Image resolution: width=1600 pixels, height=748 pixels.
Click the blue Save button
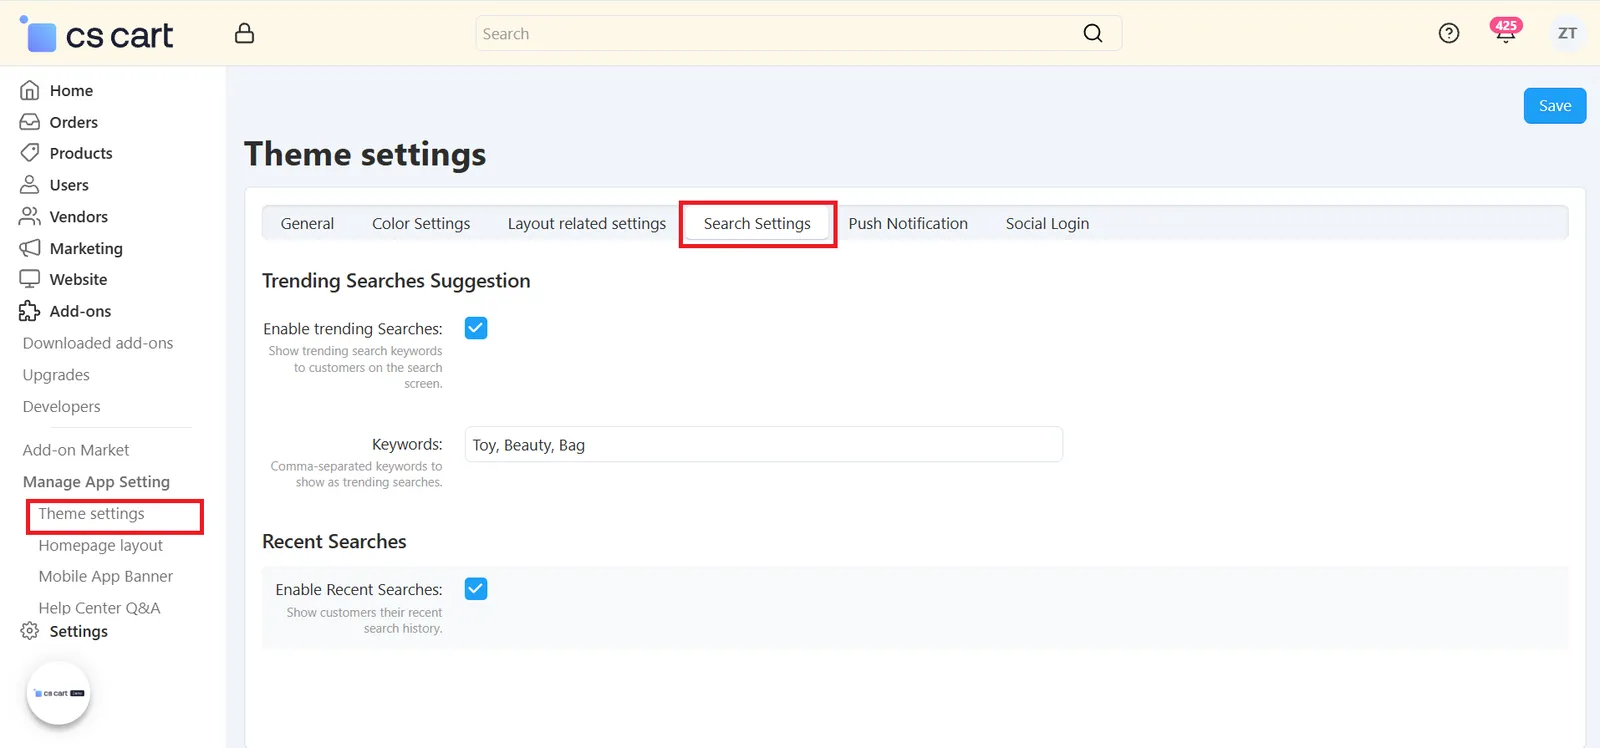[x=1555, y=106]
